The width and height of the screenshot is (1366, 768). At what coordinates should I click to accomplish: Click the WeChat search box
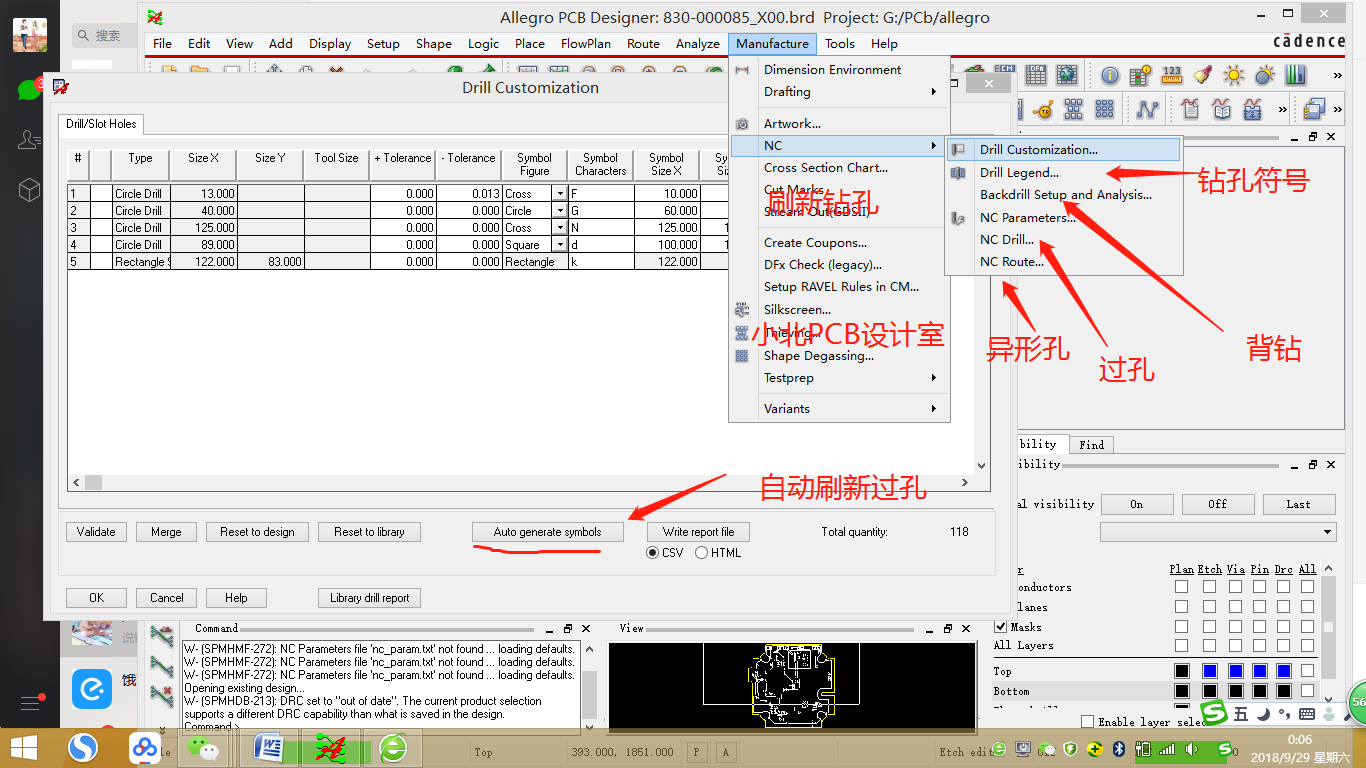pyautogui.click(x=104, y=35)
